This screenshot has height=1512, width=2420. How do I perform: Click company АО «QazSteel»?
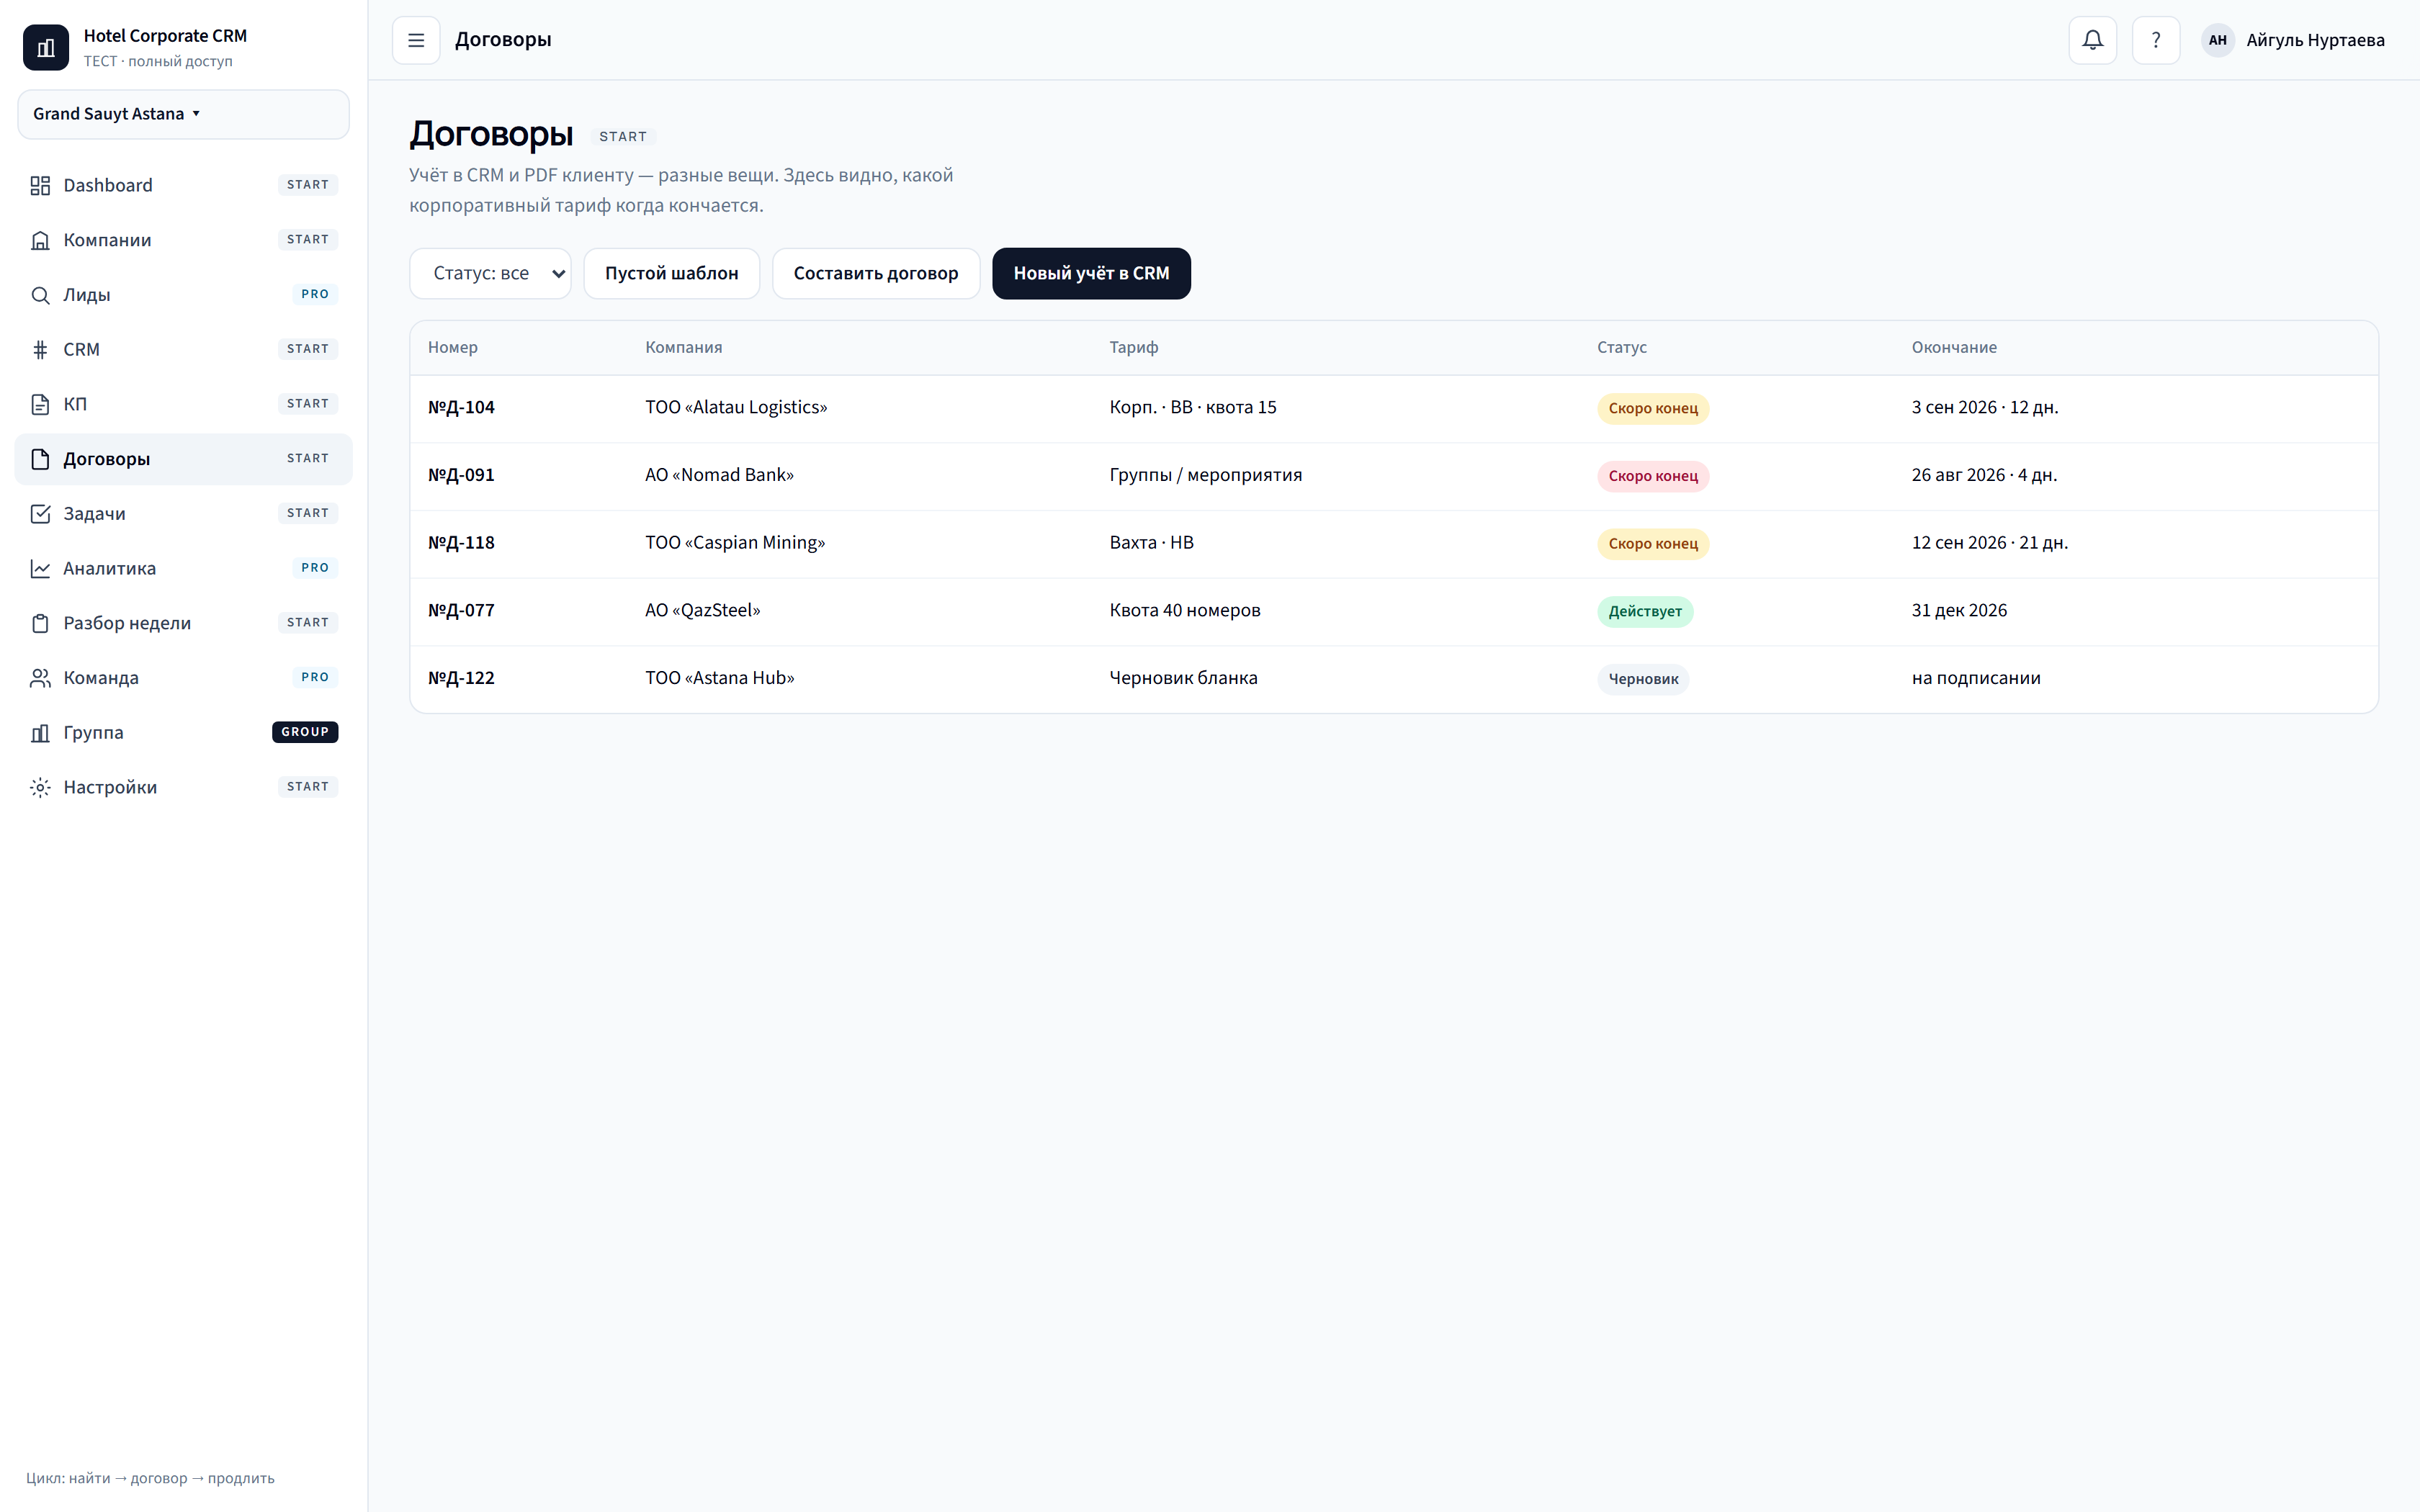(702, 610)
